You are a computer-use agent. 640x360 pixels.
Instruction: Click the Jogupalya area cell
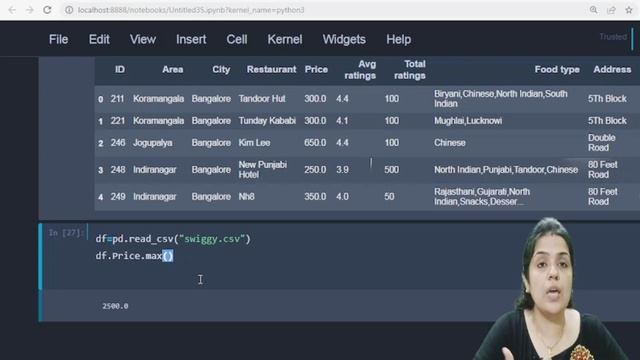tap(153, 143)
